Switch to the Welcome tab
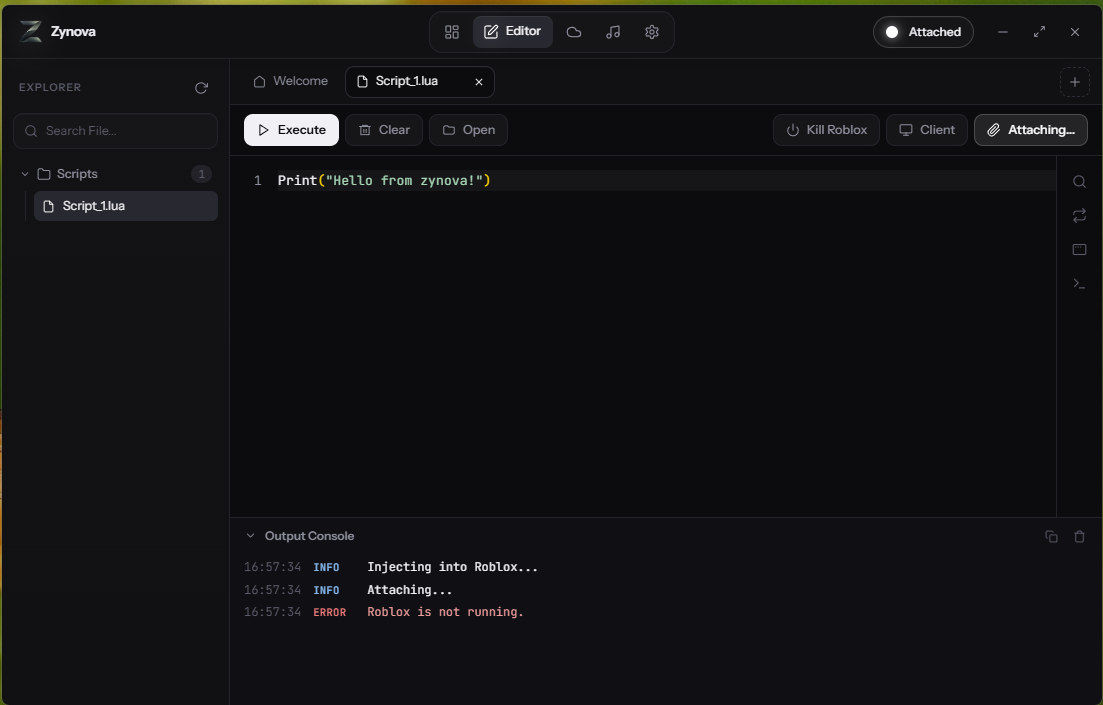 tap(291, 81)
